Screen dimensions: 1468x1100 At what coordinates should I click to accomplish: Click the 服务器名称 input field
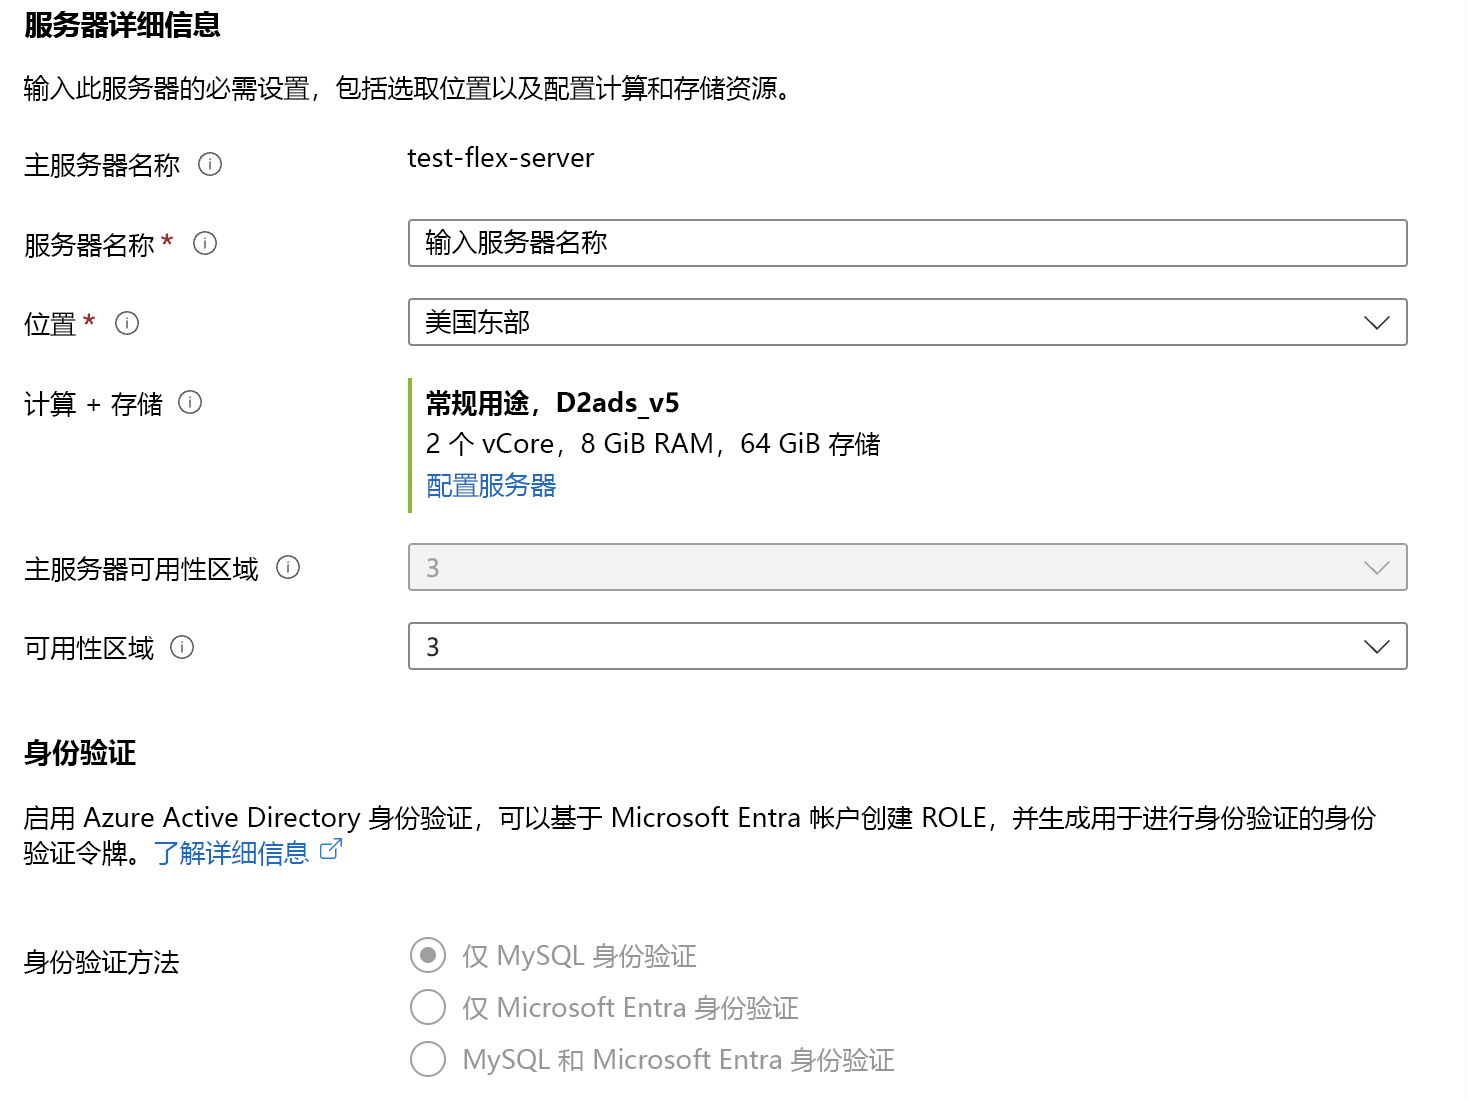point(907,243)
